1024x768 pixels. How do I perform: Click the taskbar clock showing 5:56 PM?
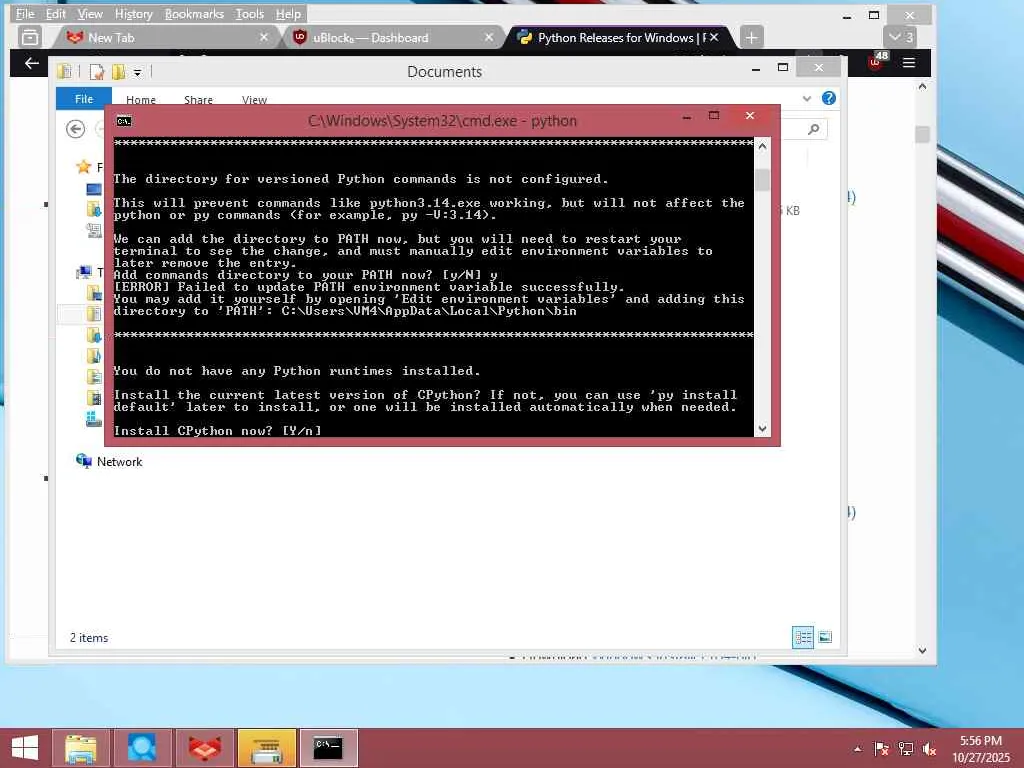coord(981,741)
